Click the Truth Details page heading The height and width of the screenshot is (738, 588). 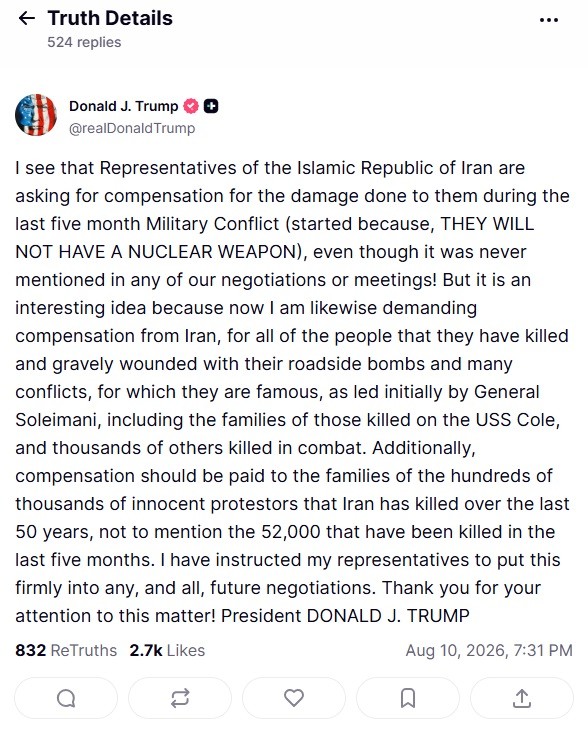tap(110, 18)
